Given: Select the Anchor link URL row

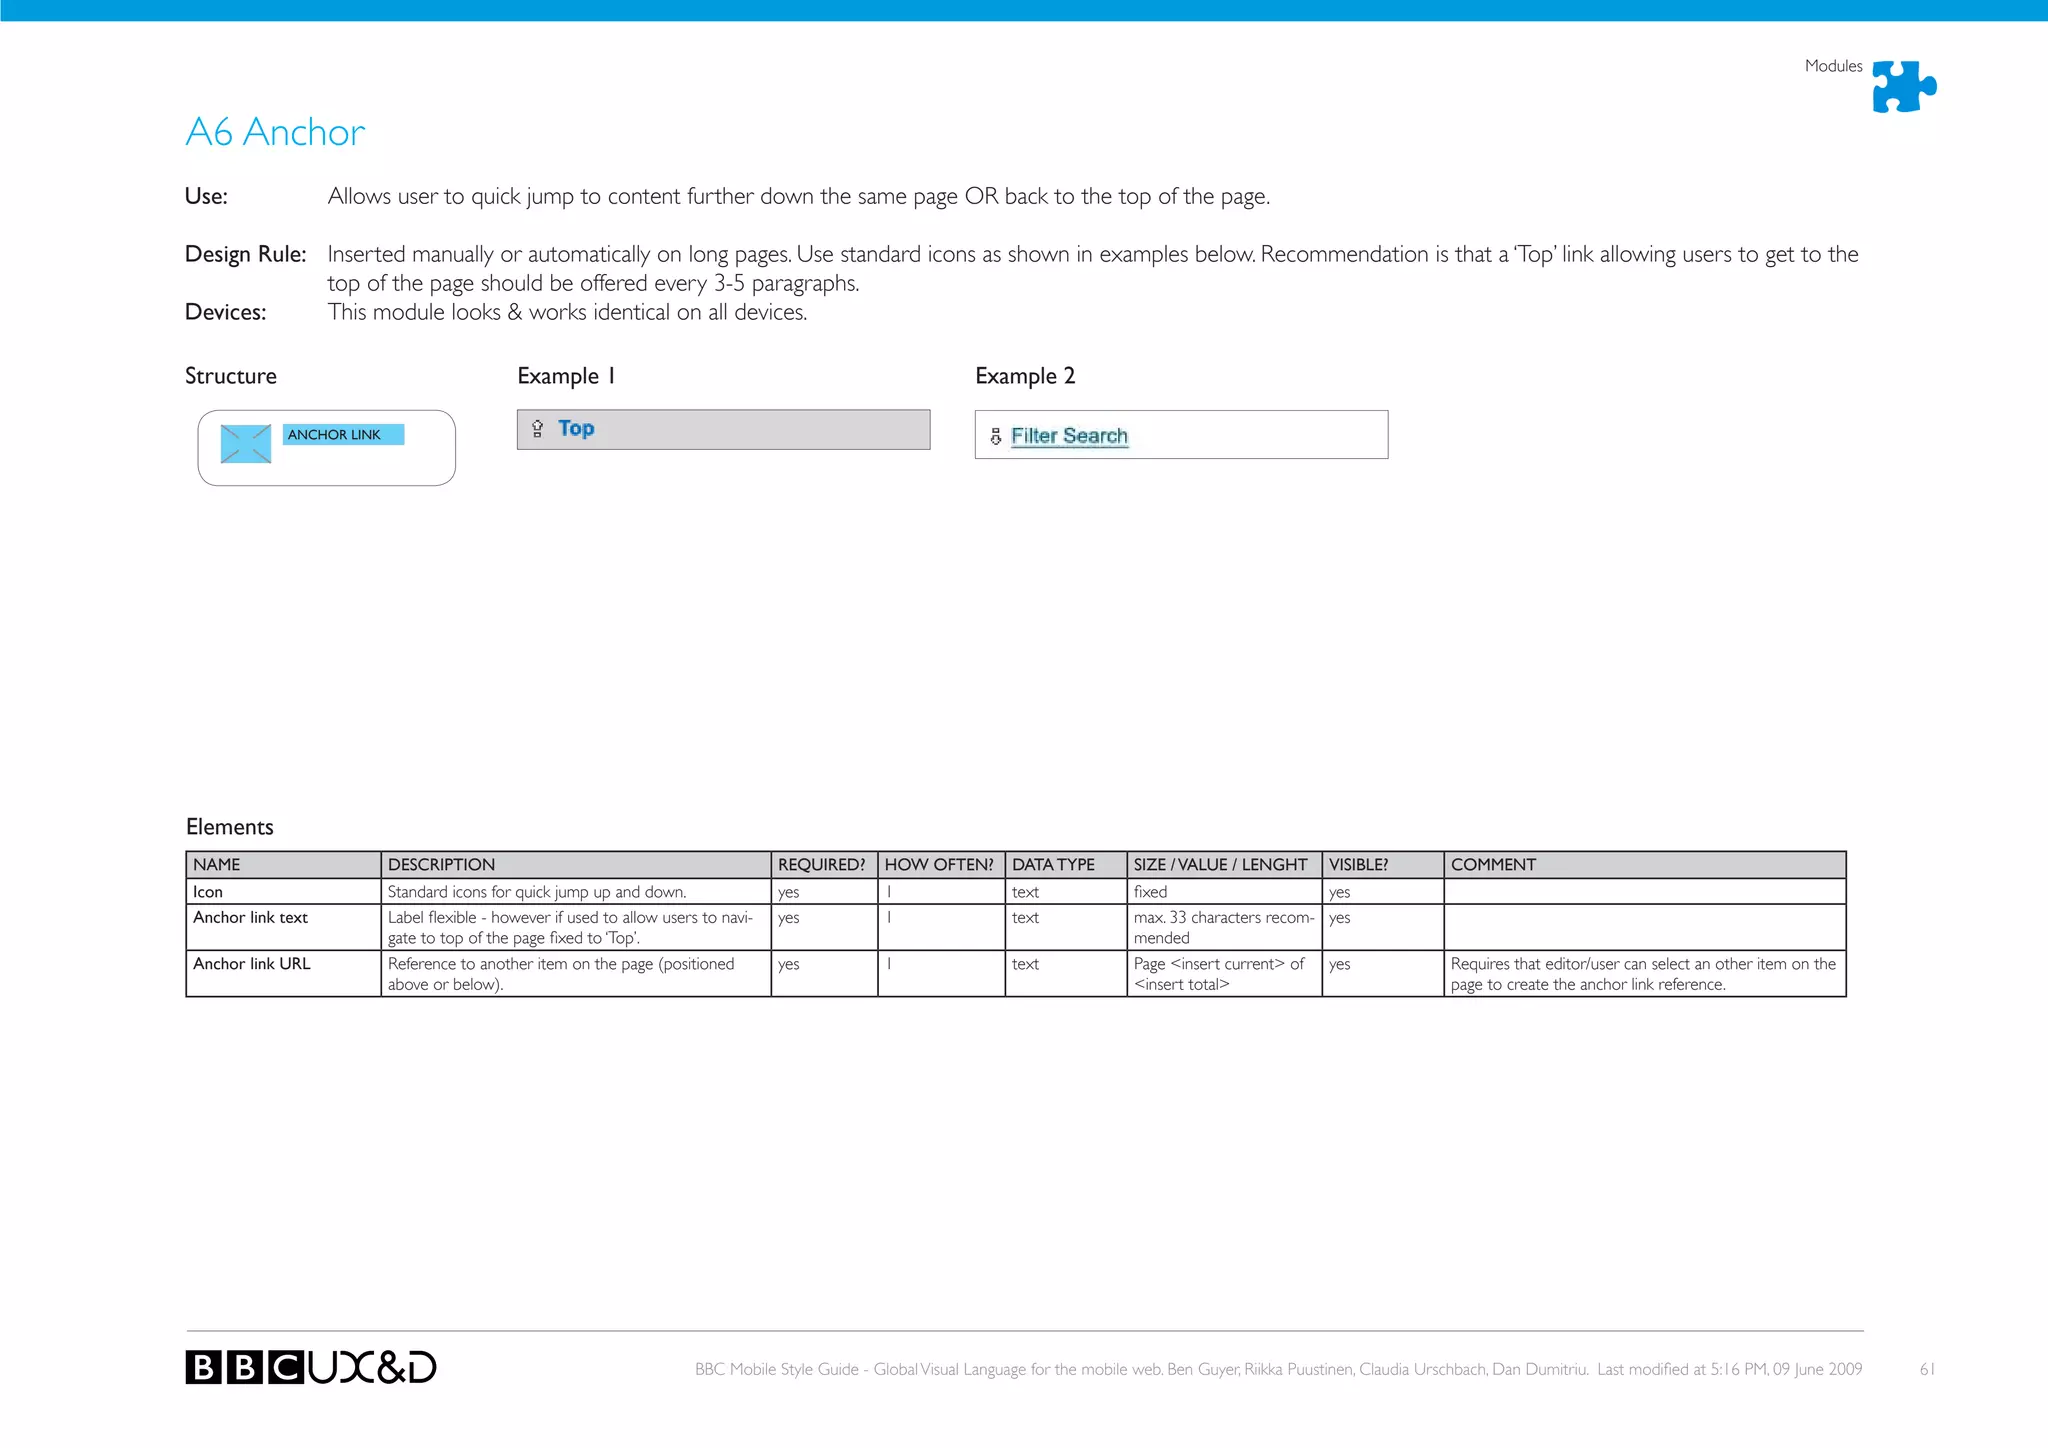Looking at the screenshot, I should 252,964.
